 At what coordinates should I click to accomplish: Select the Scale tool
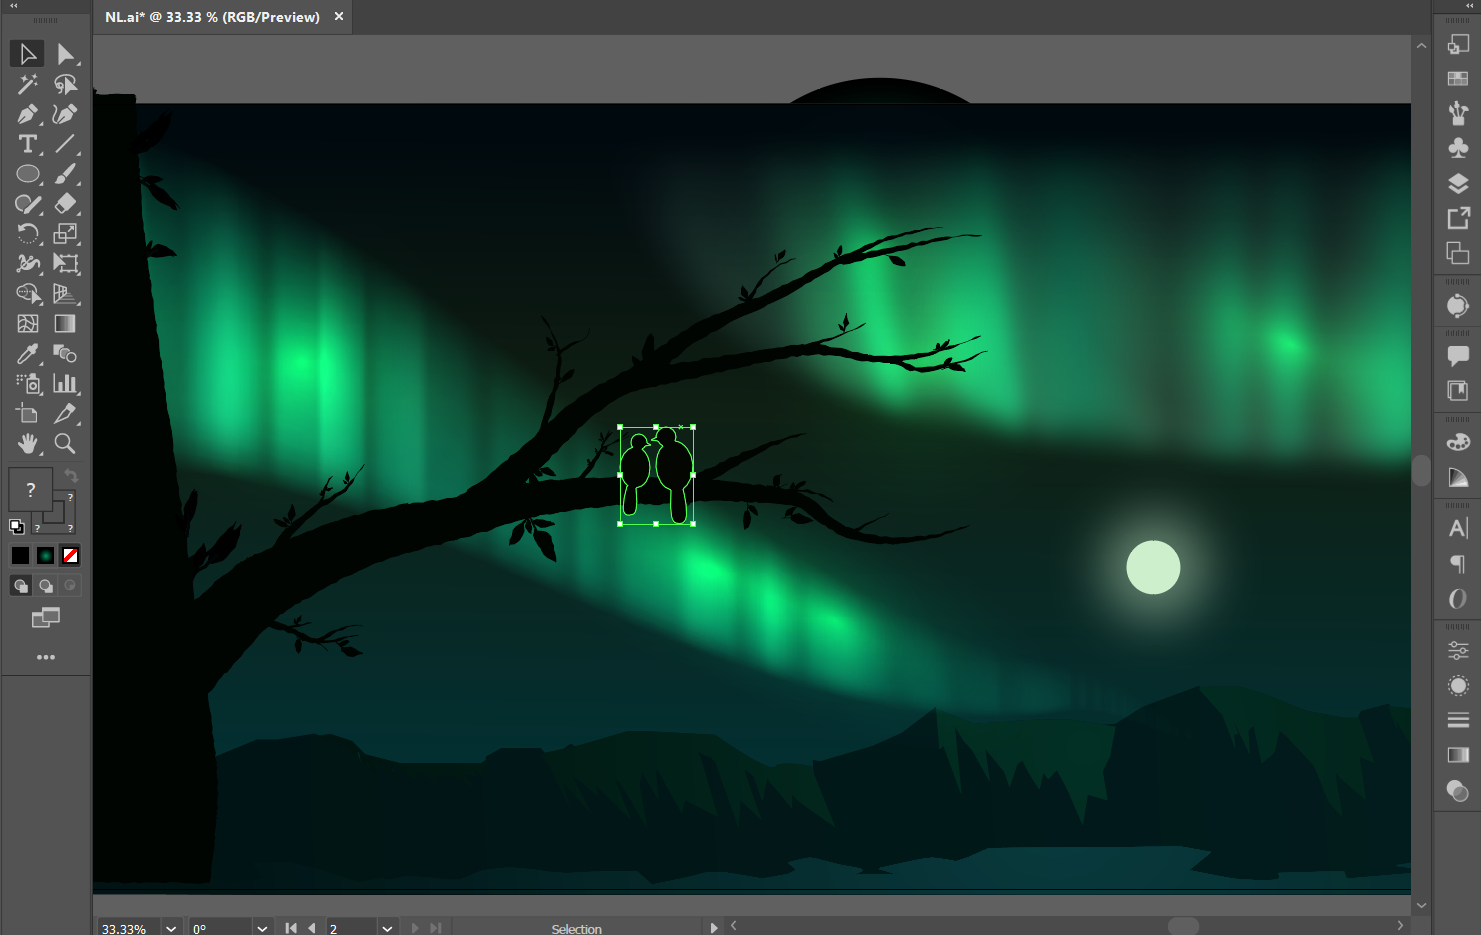click(x=65, y=234)
